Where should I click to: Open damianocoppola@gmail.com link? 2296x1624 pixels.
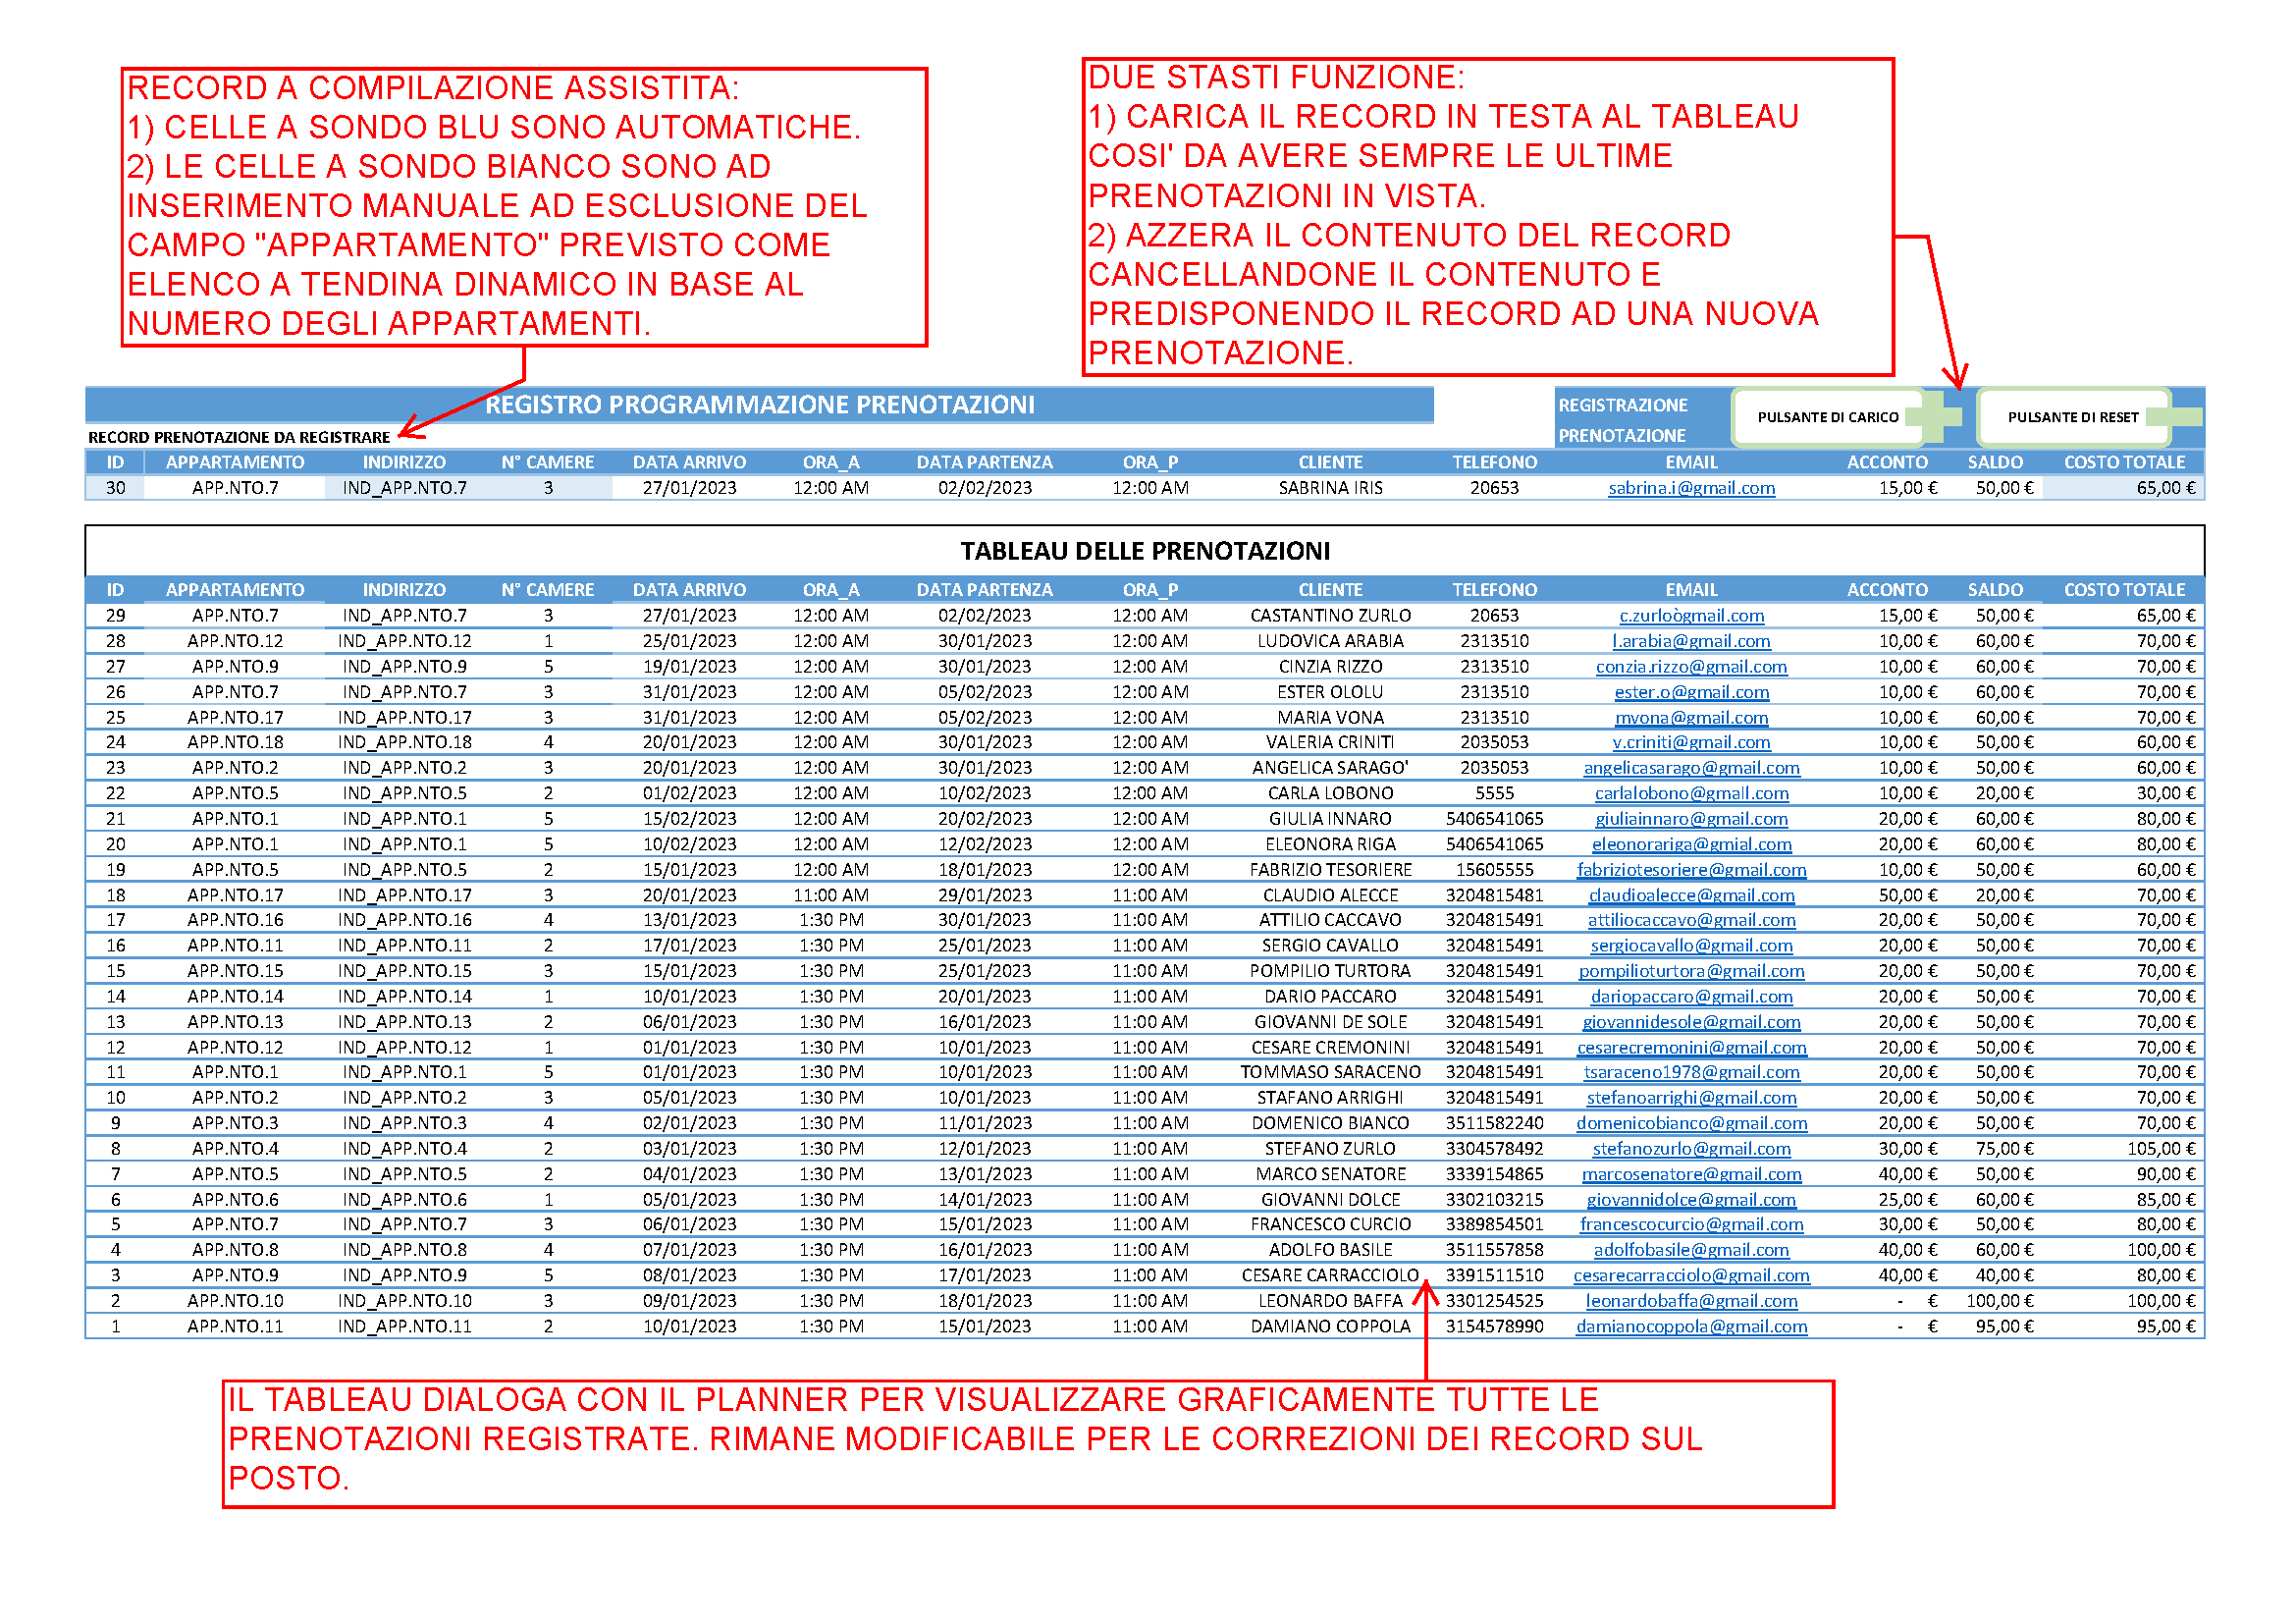click(1691, 1326)
